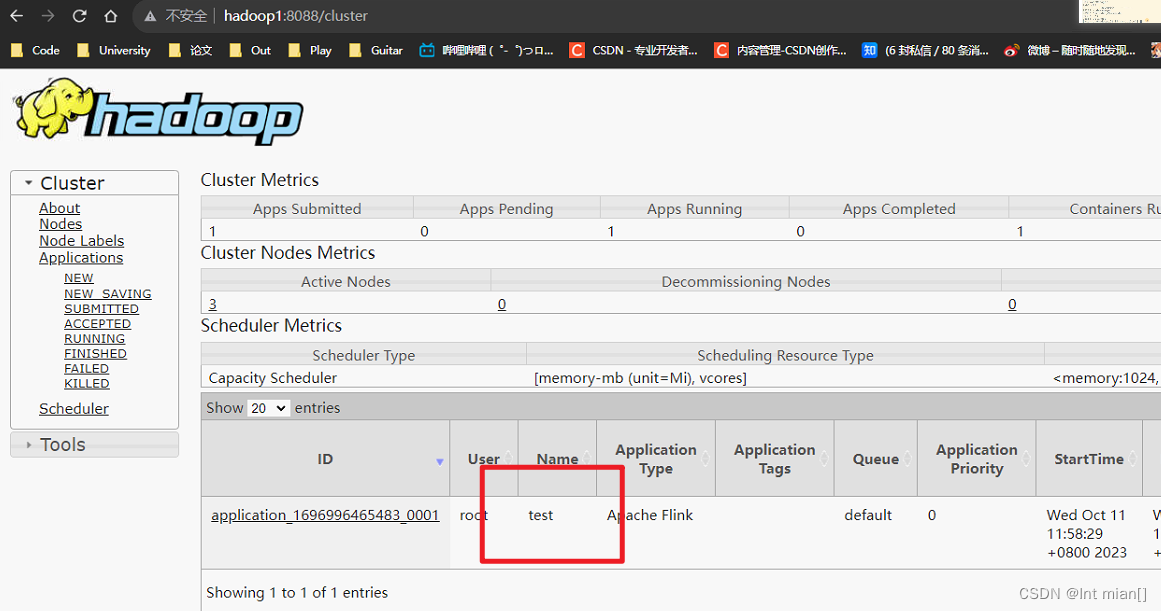Open the About link
Viewport: 1161px width, 611px height.
click(x=59, y=208)
